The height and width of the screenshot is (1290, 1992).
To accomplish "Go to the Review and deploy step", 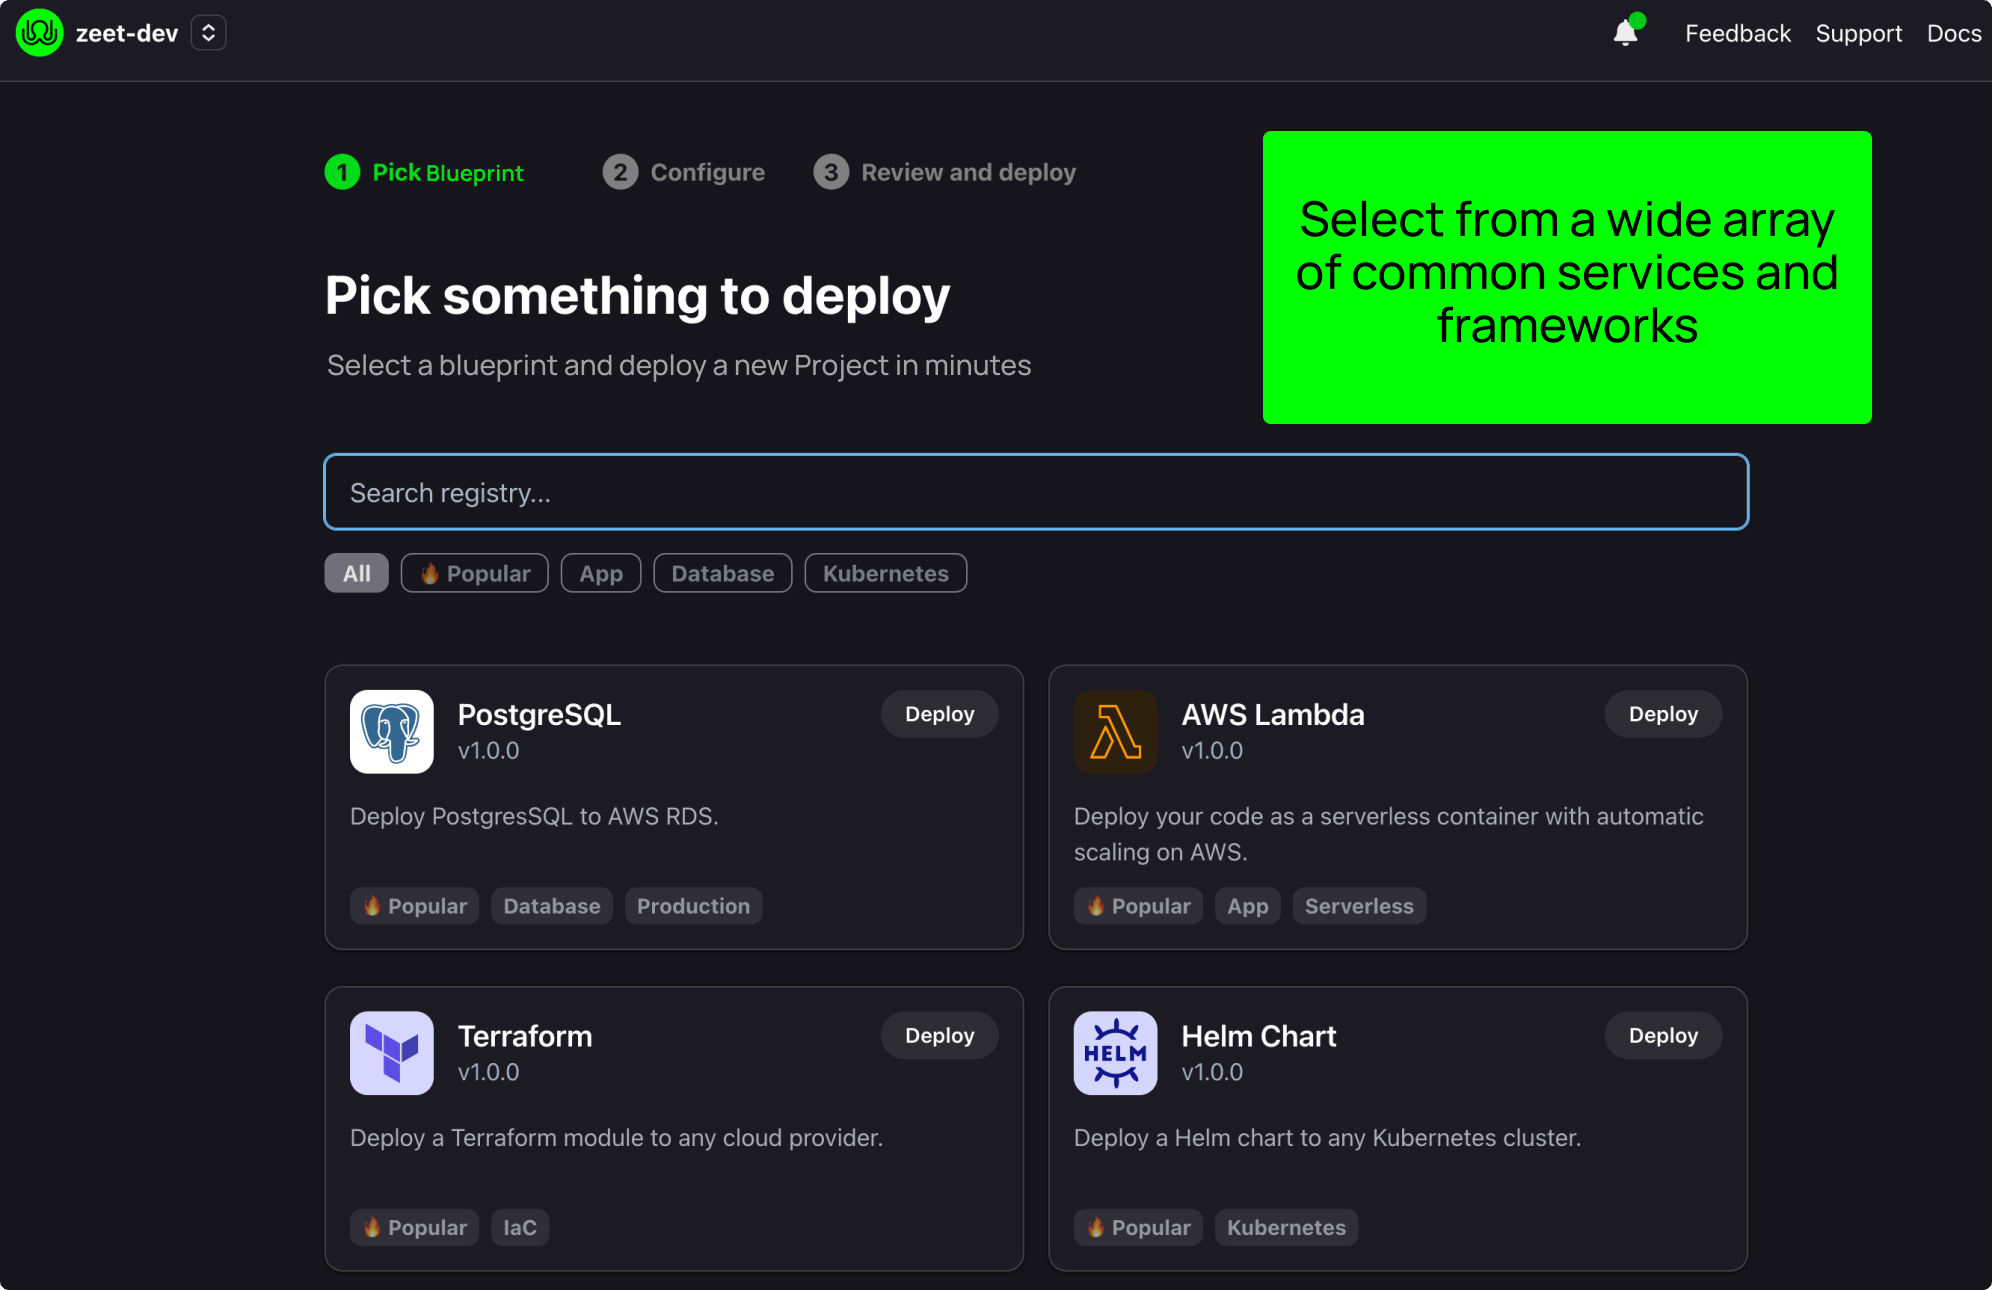I will pos(945,172).
